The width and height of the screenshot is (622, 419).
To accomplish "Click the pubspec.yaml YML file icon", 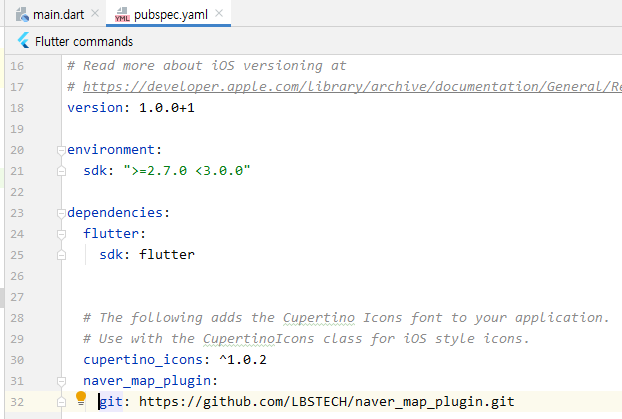I will [122, 15].
